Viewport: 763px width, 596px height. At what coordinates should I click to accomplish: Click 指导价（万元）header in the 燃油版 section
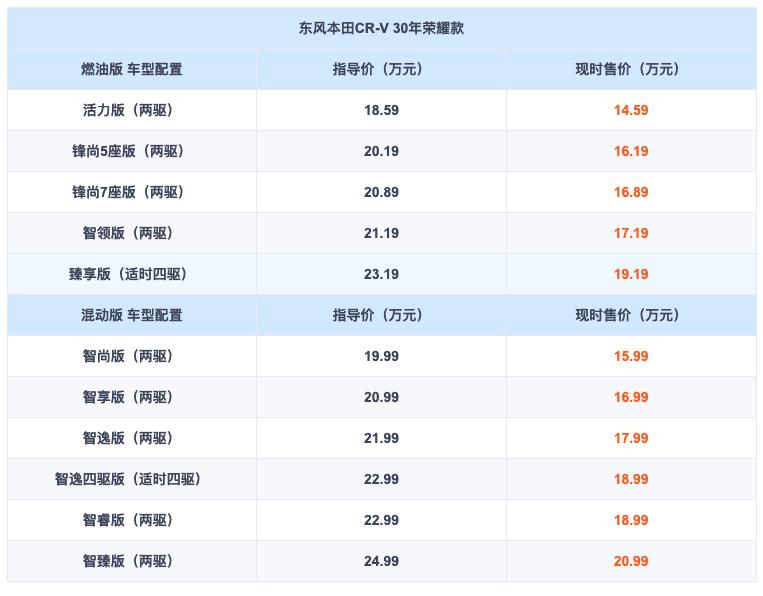click(381, 69)
